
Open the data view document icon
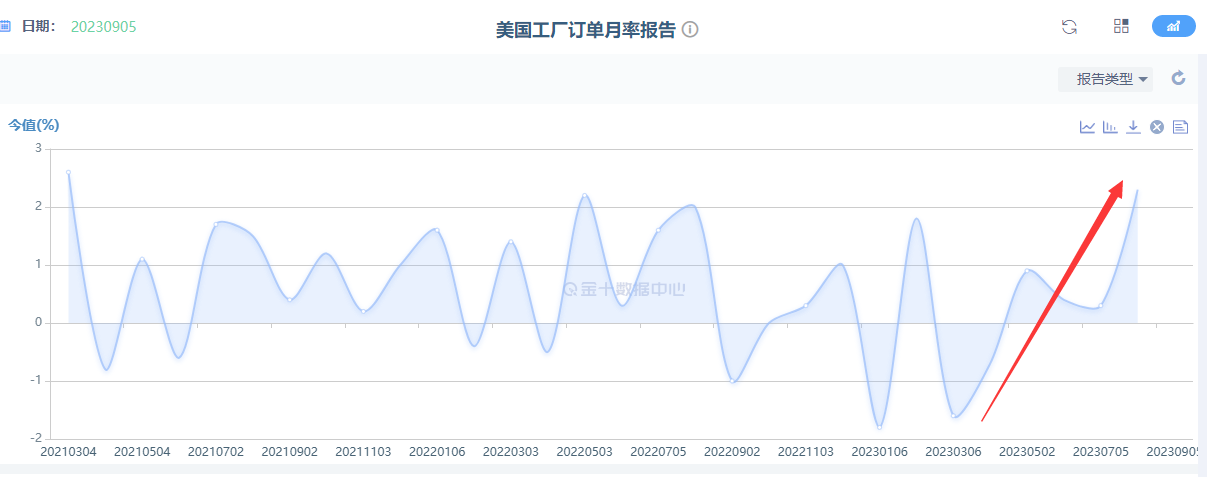click(1180, 127)
